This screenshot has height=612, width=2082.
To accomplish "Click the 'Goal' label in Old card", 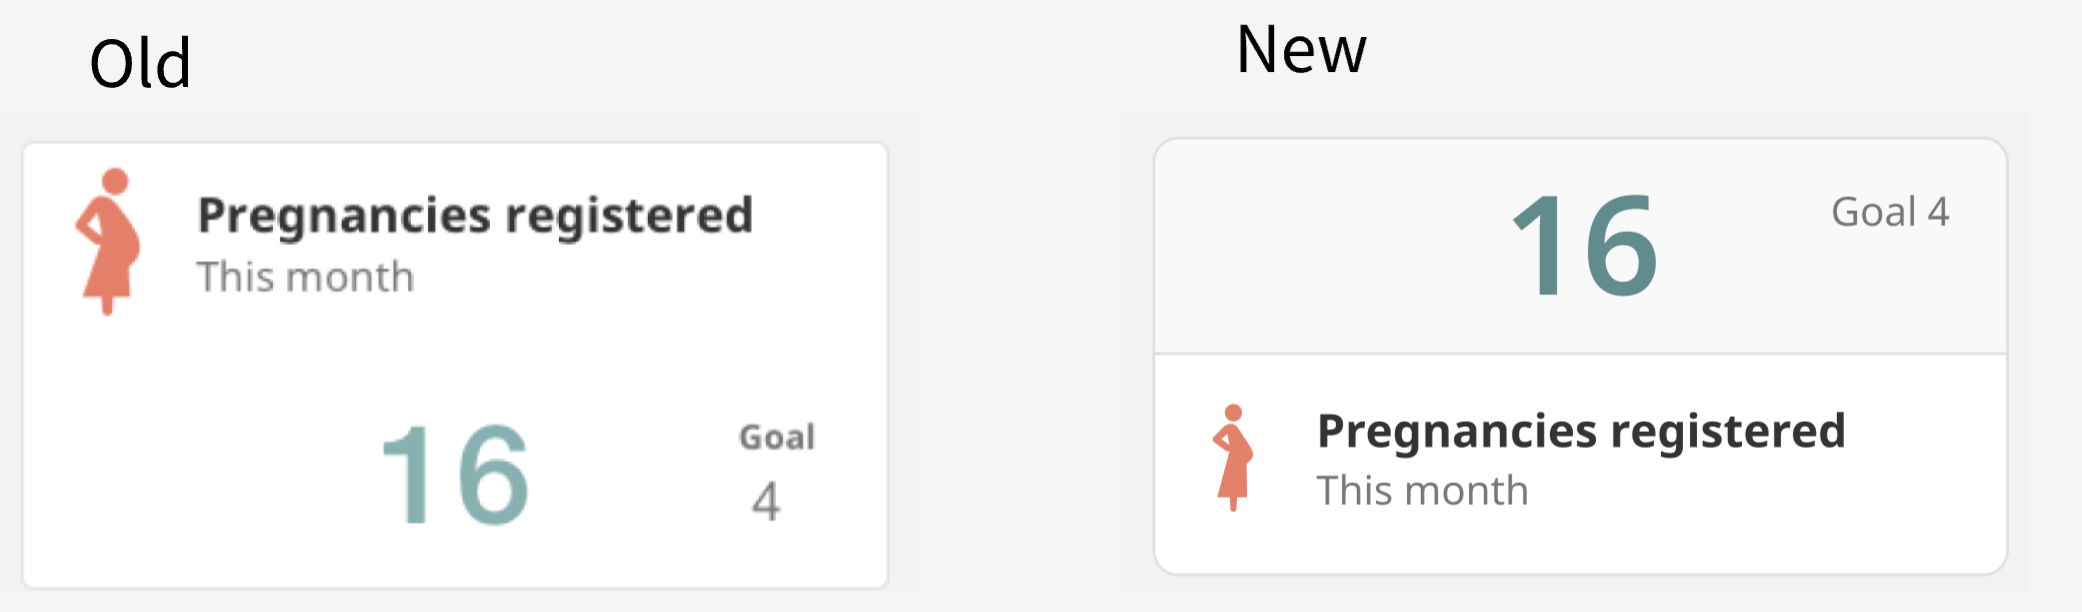I will (x=777, y=438).
